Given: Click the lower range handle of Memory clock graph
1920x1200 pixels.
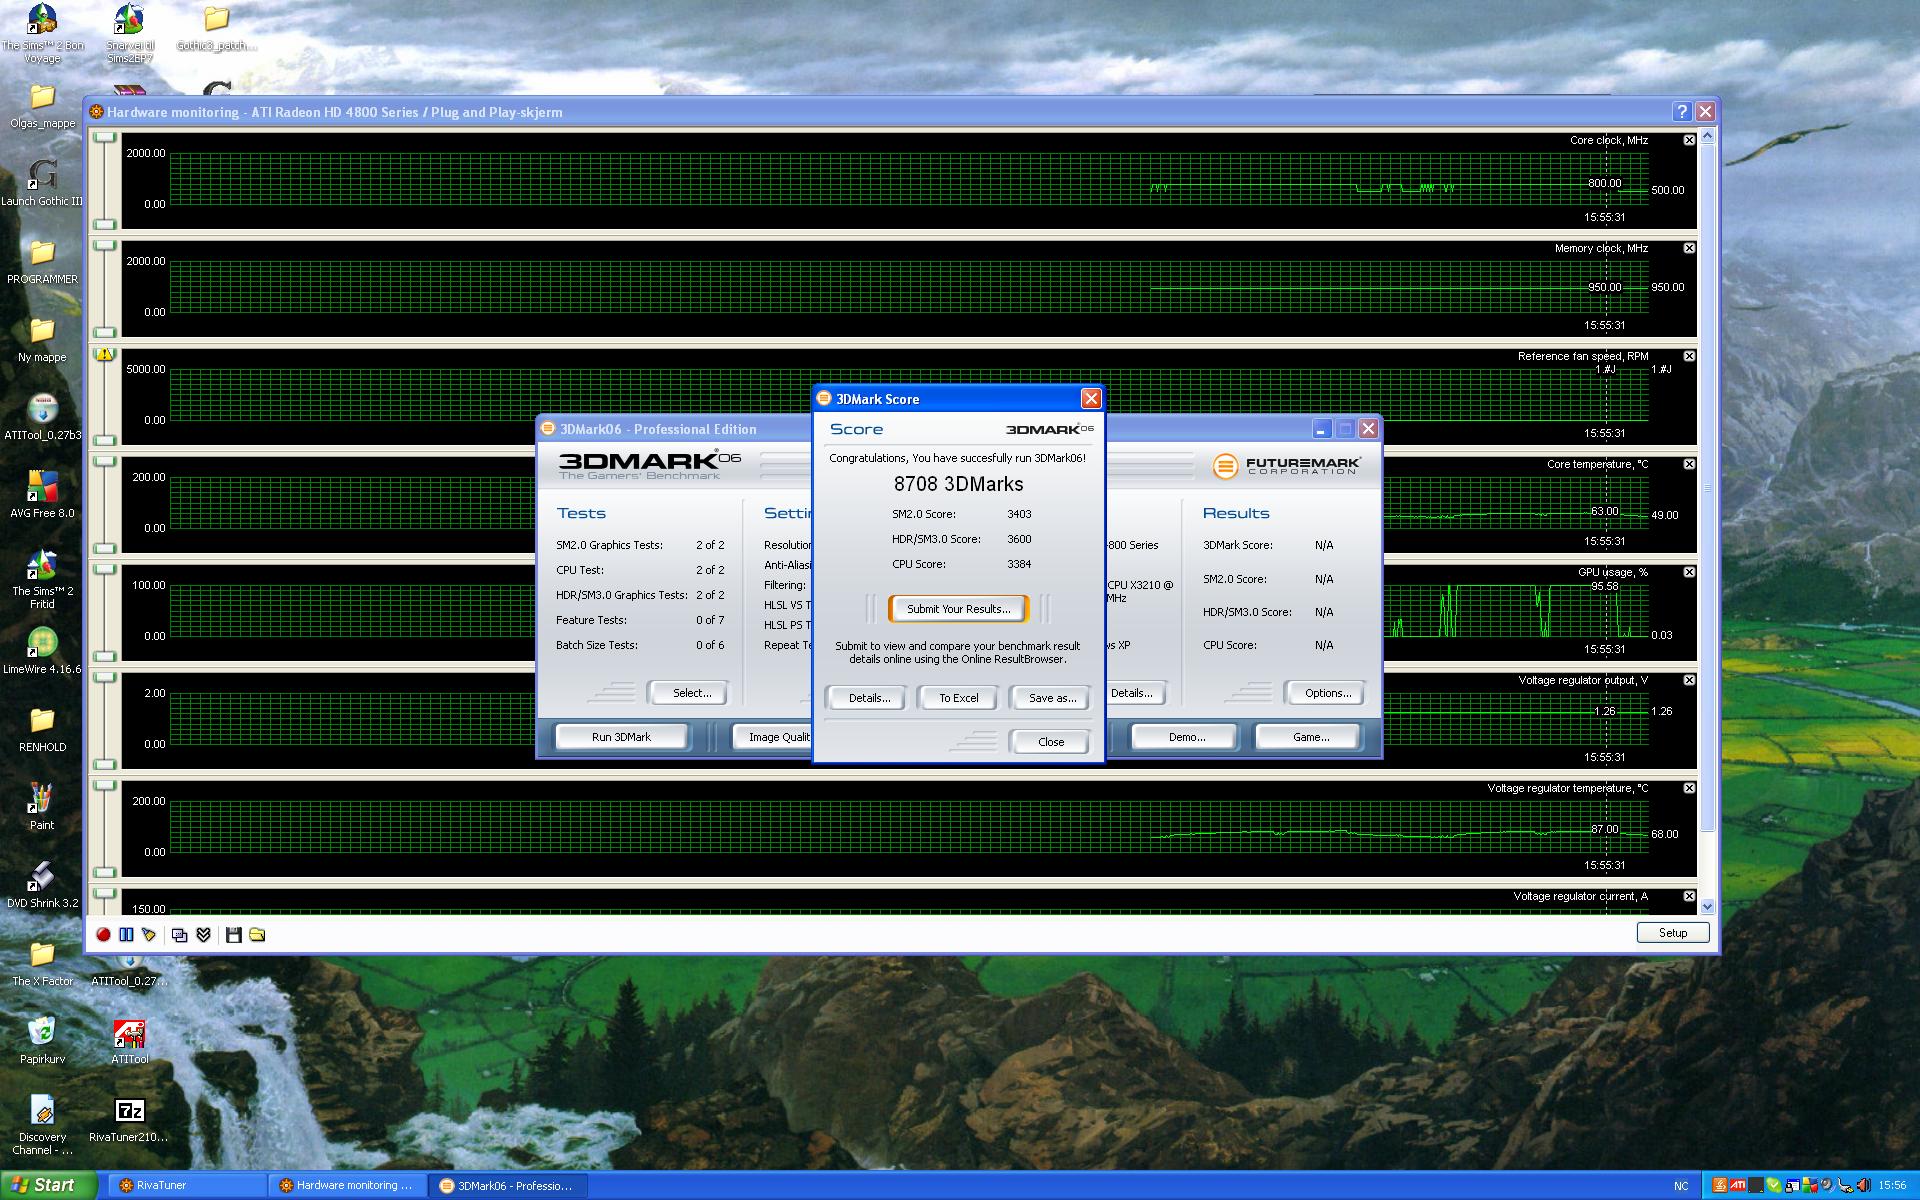Looking at the screenshot, I should tap(105, 332).
